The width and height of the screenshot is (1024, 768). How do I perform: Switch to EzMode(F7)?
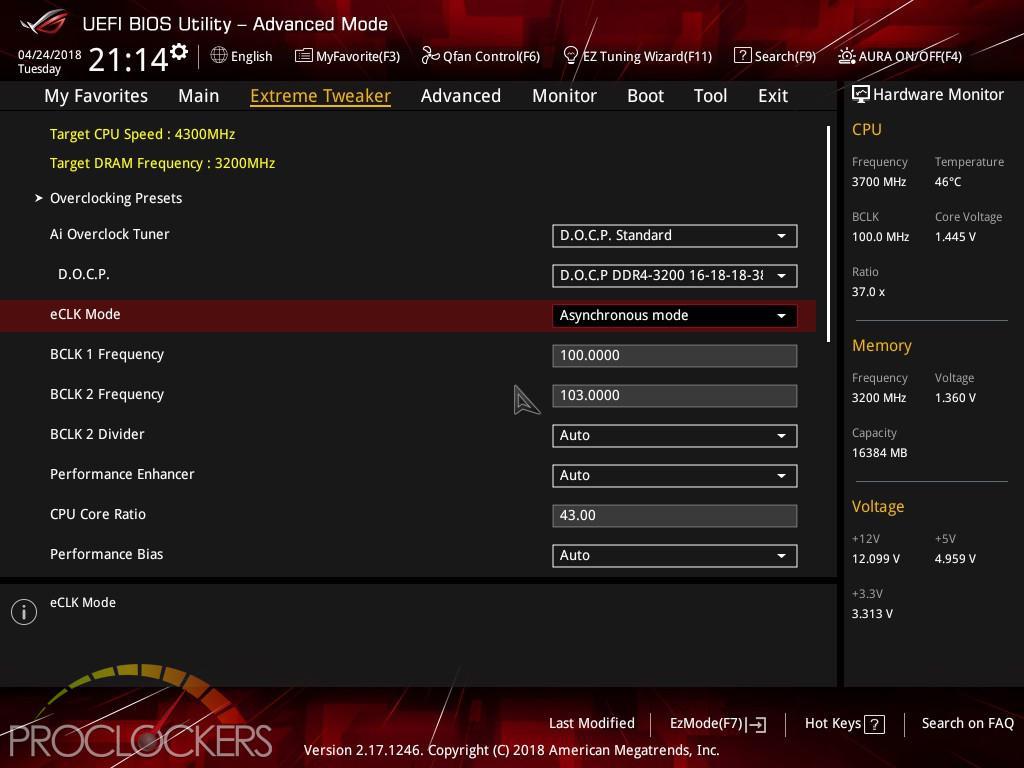coord(718,724)
